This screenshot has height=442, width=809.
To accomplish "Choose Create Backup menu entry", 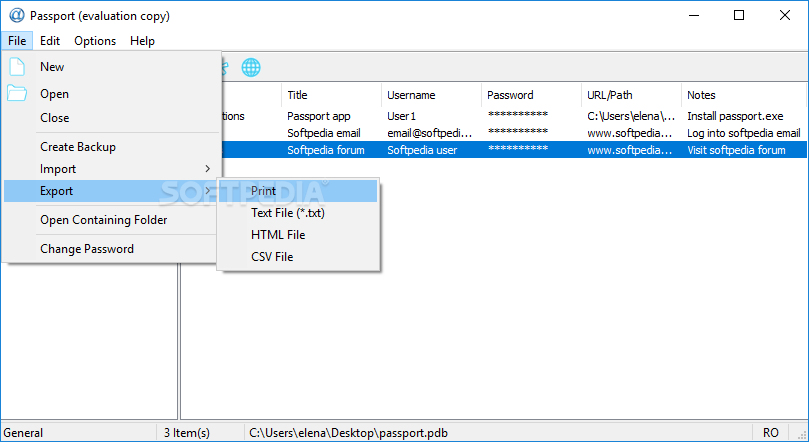I will coord(78,147).
